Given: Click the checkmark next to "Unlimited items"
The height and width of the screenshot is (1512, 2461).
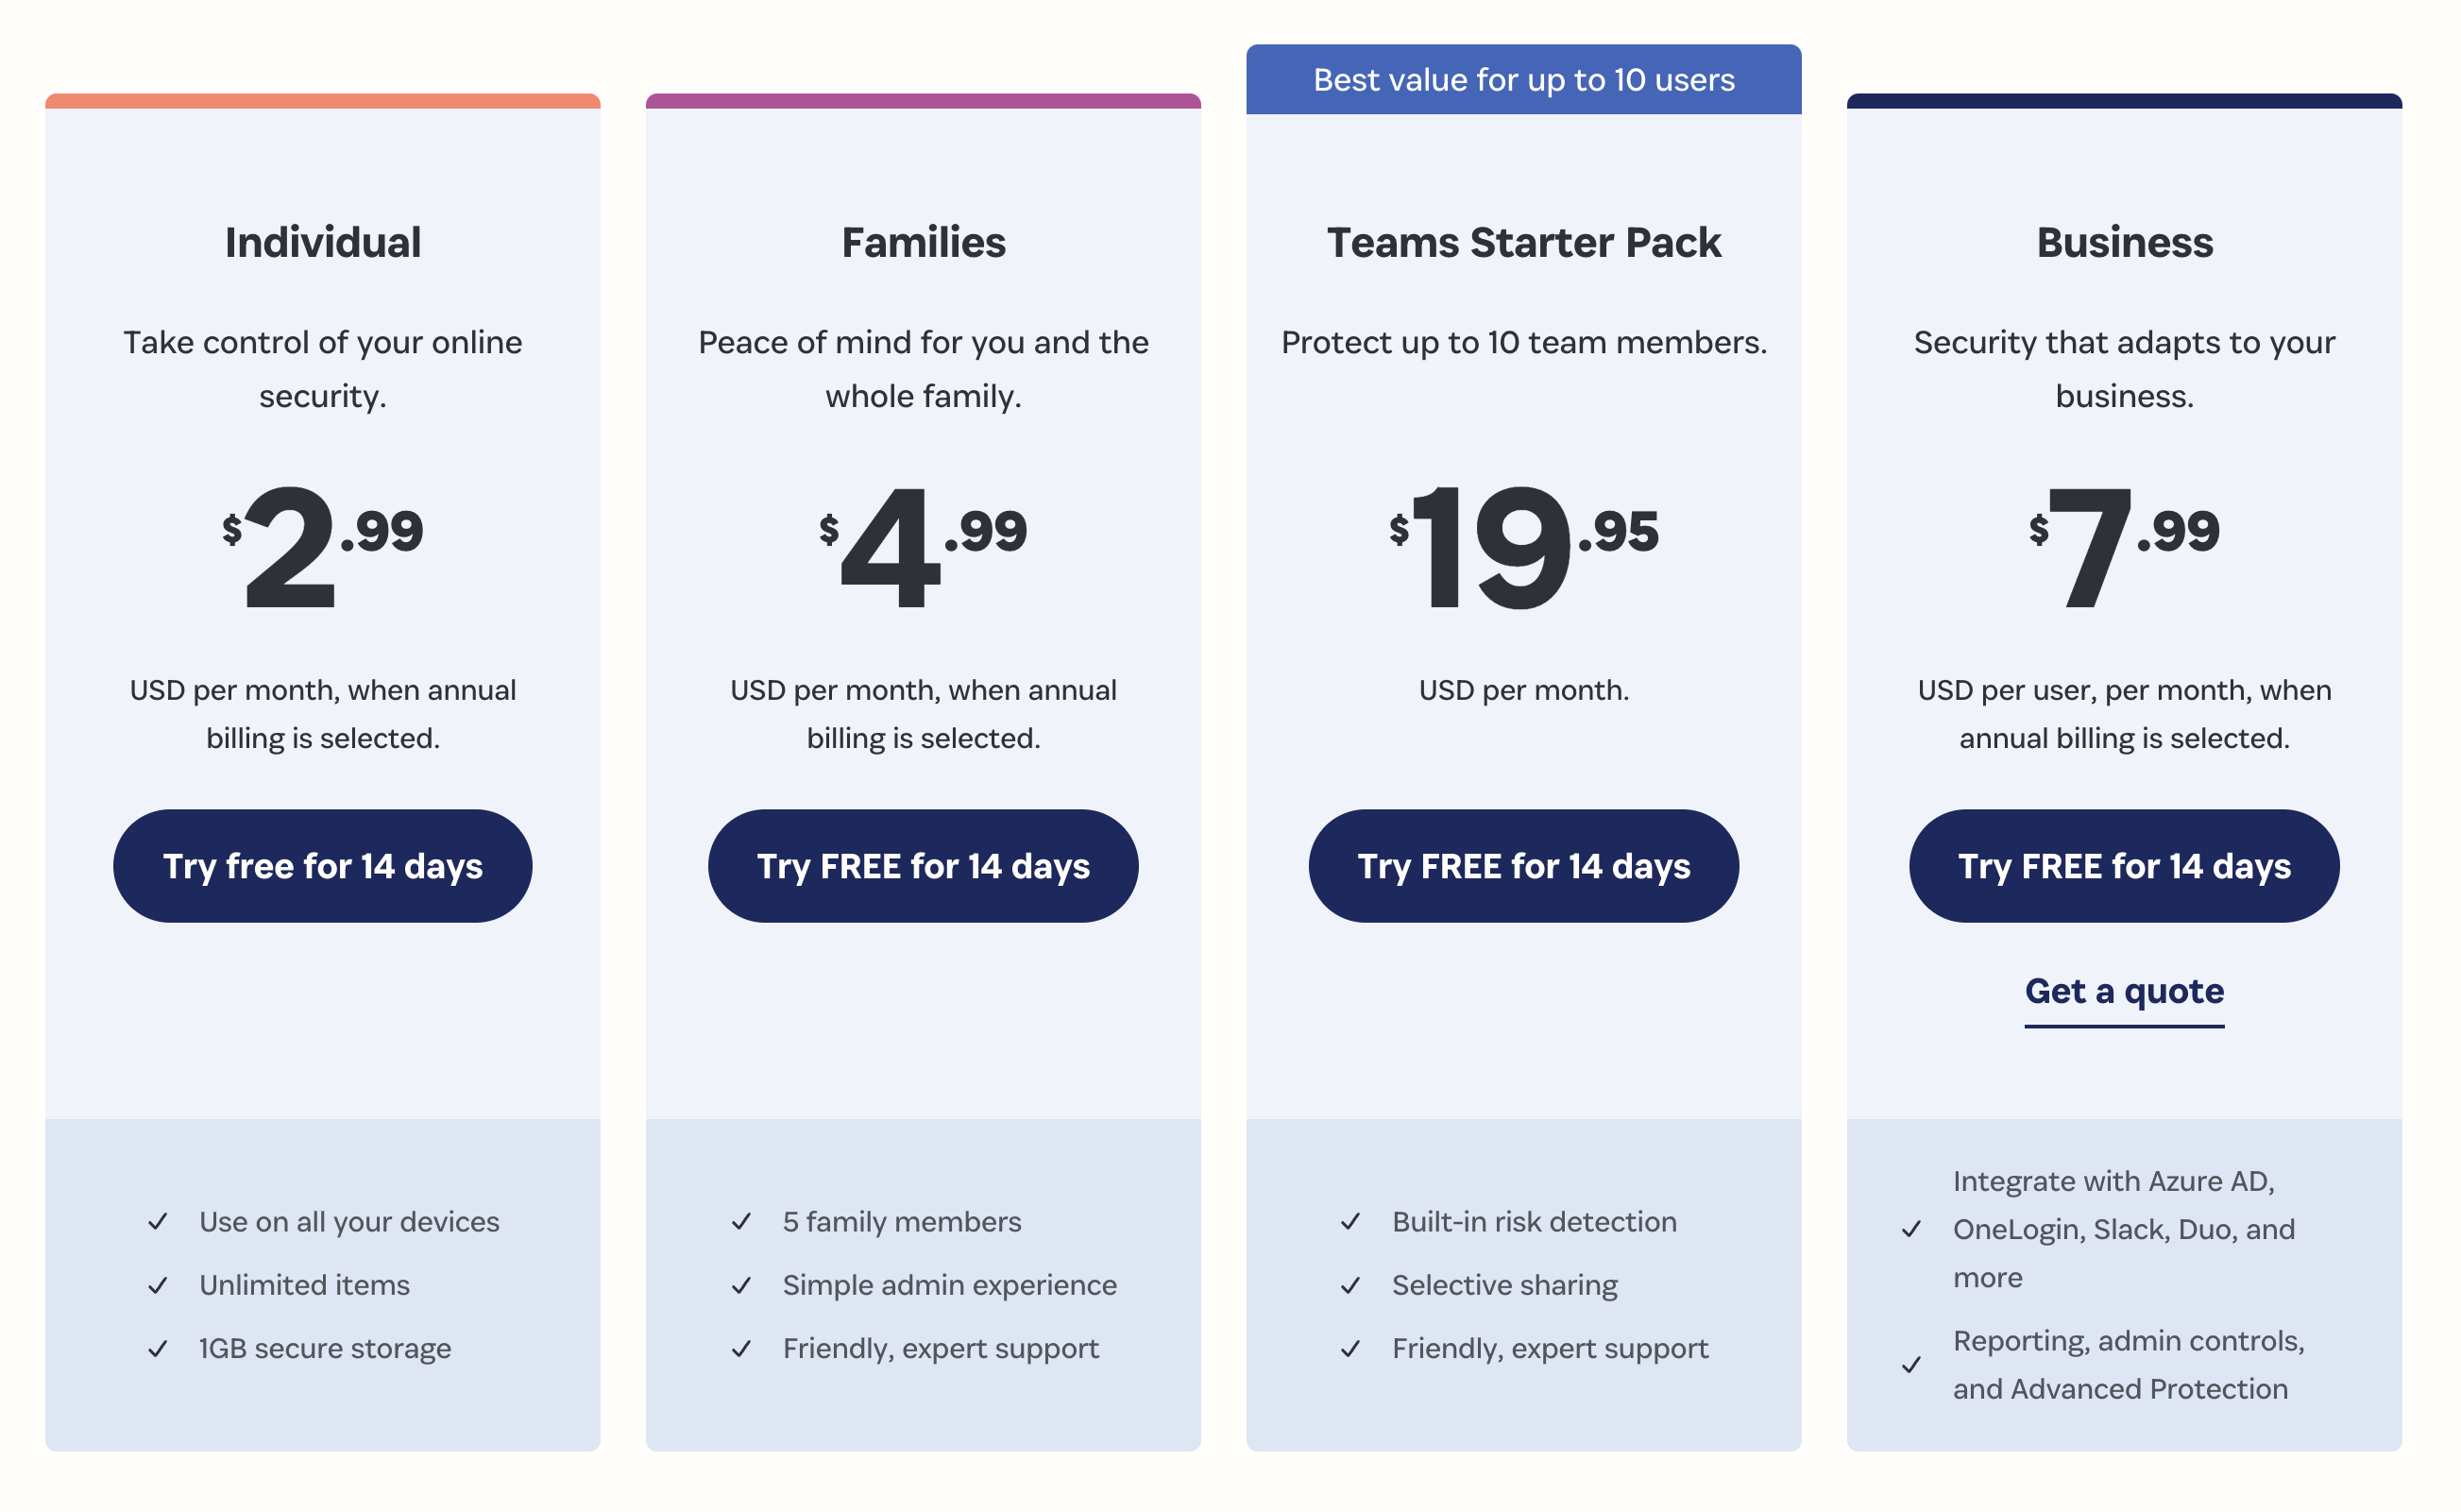Looking at the screenshot, I should [158, 1285].
